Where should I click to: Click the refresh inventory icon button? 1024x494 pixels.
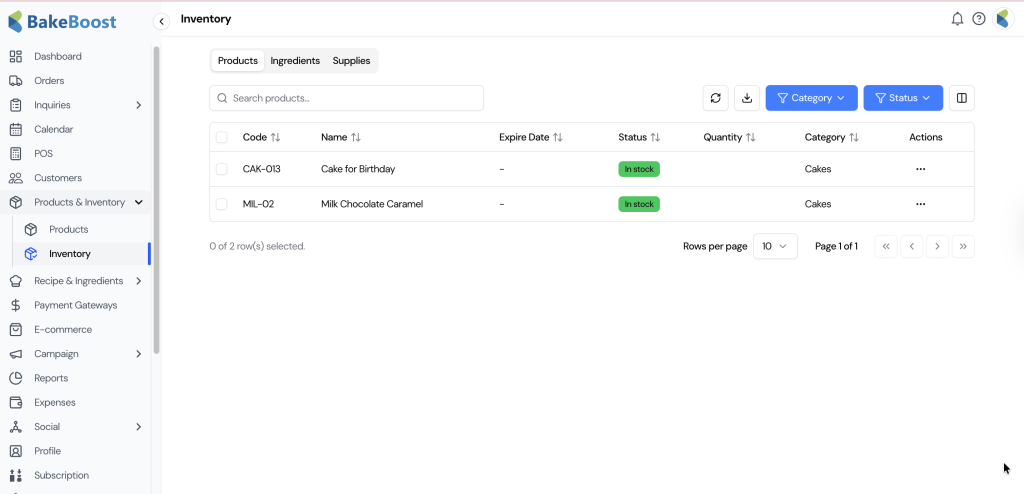(715, 98)
